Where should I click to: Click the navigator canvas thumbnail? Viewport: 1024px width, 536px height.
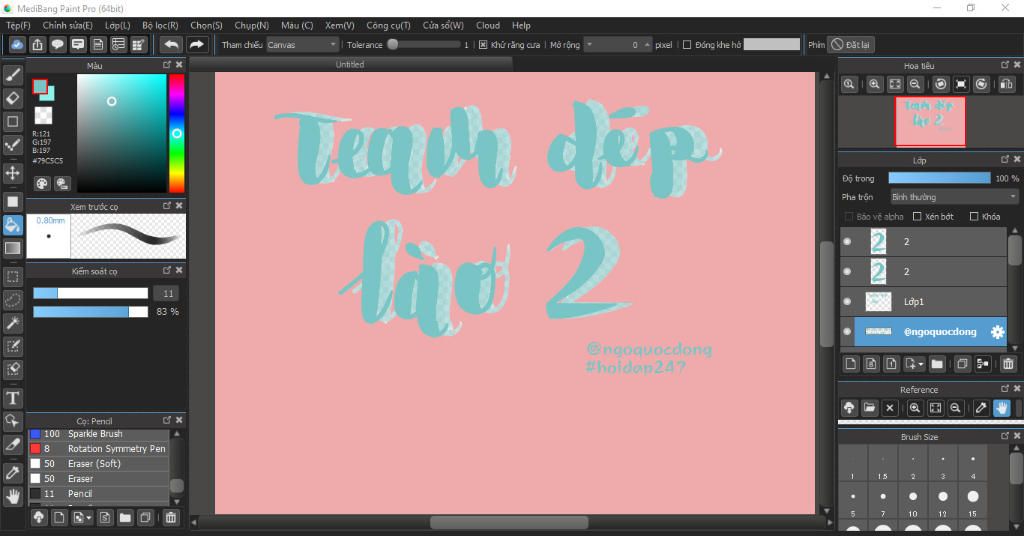click(x=930, y=121)
